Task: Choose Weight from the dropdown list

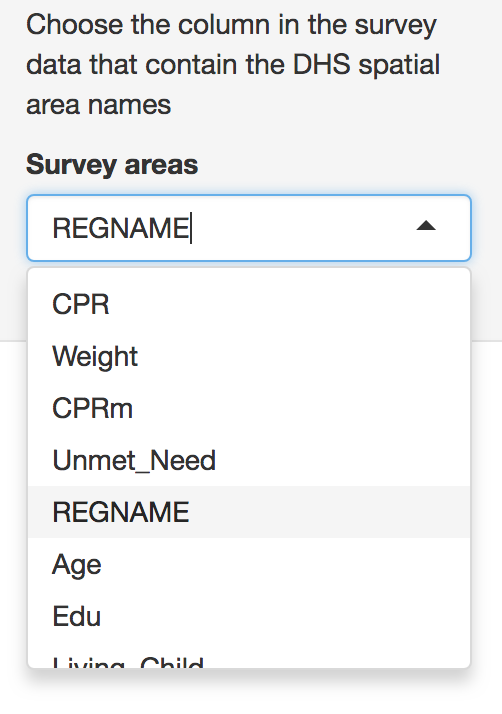Action: click(x=249, y=356)
